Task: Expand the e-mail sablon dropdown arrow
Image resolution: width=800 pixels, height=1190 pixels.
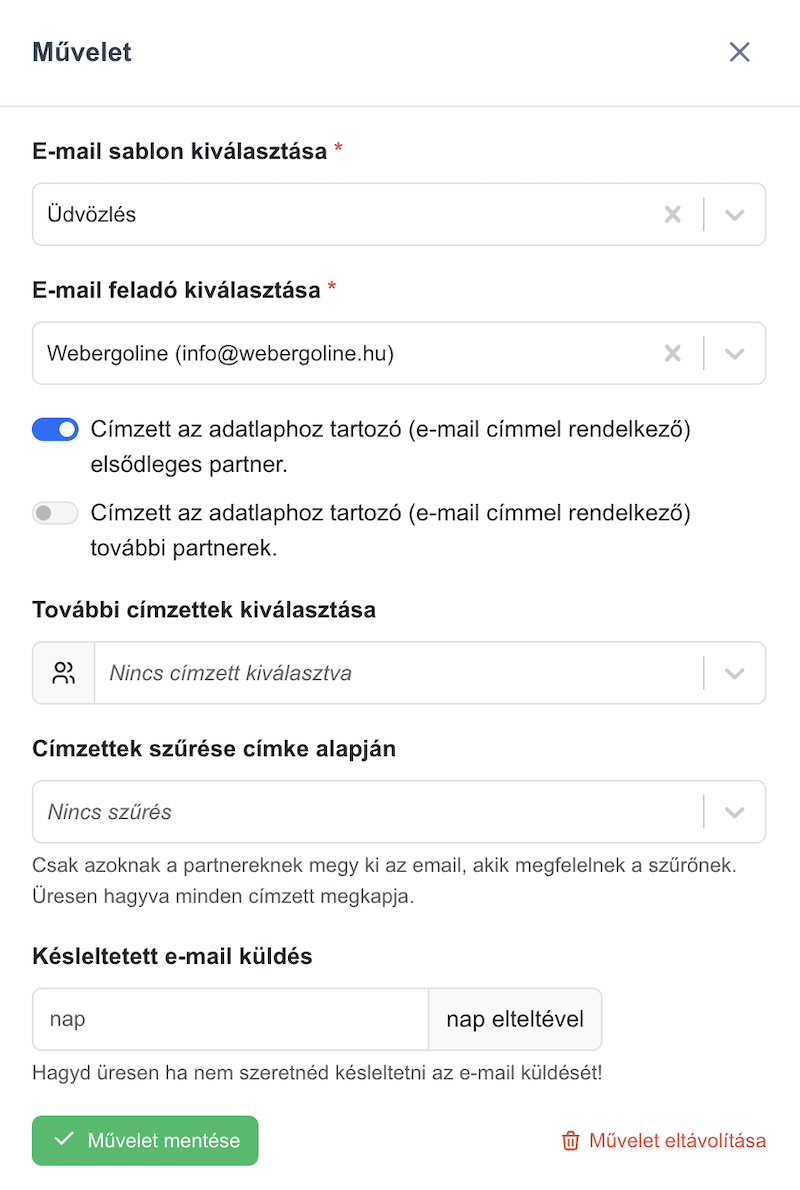Action: (734, 215)
